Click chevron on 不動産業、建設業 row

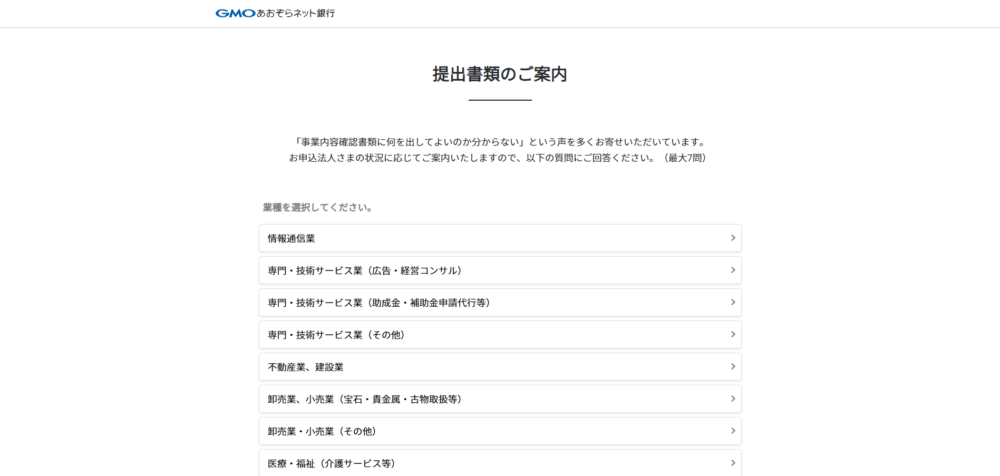tap(733, 367)
